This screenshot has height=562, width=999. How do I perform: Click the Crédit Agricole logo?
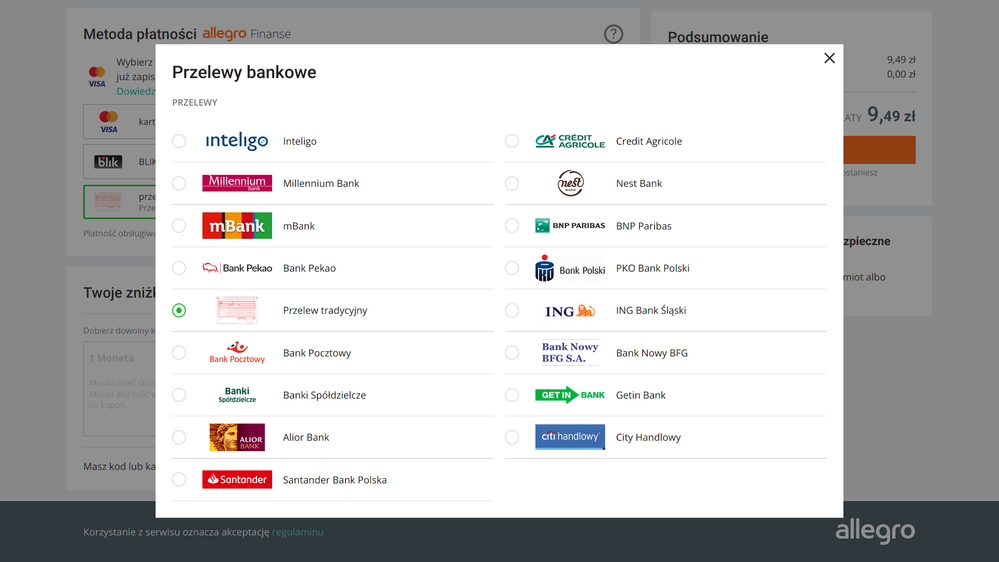coord(570,141)
